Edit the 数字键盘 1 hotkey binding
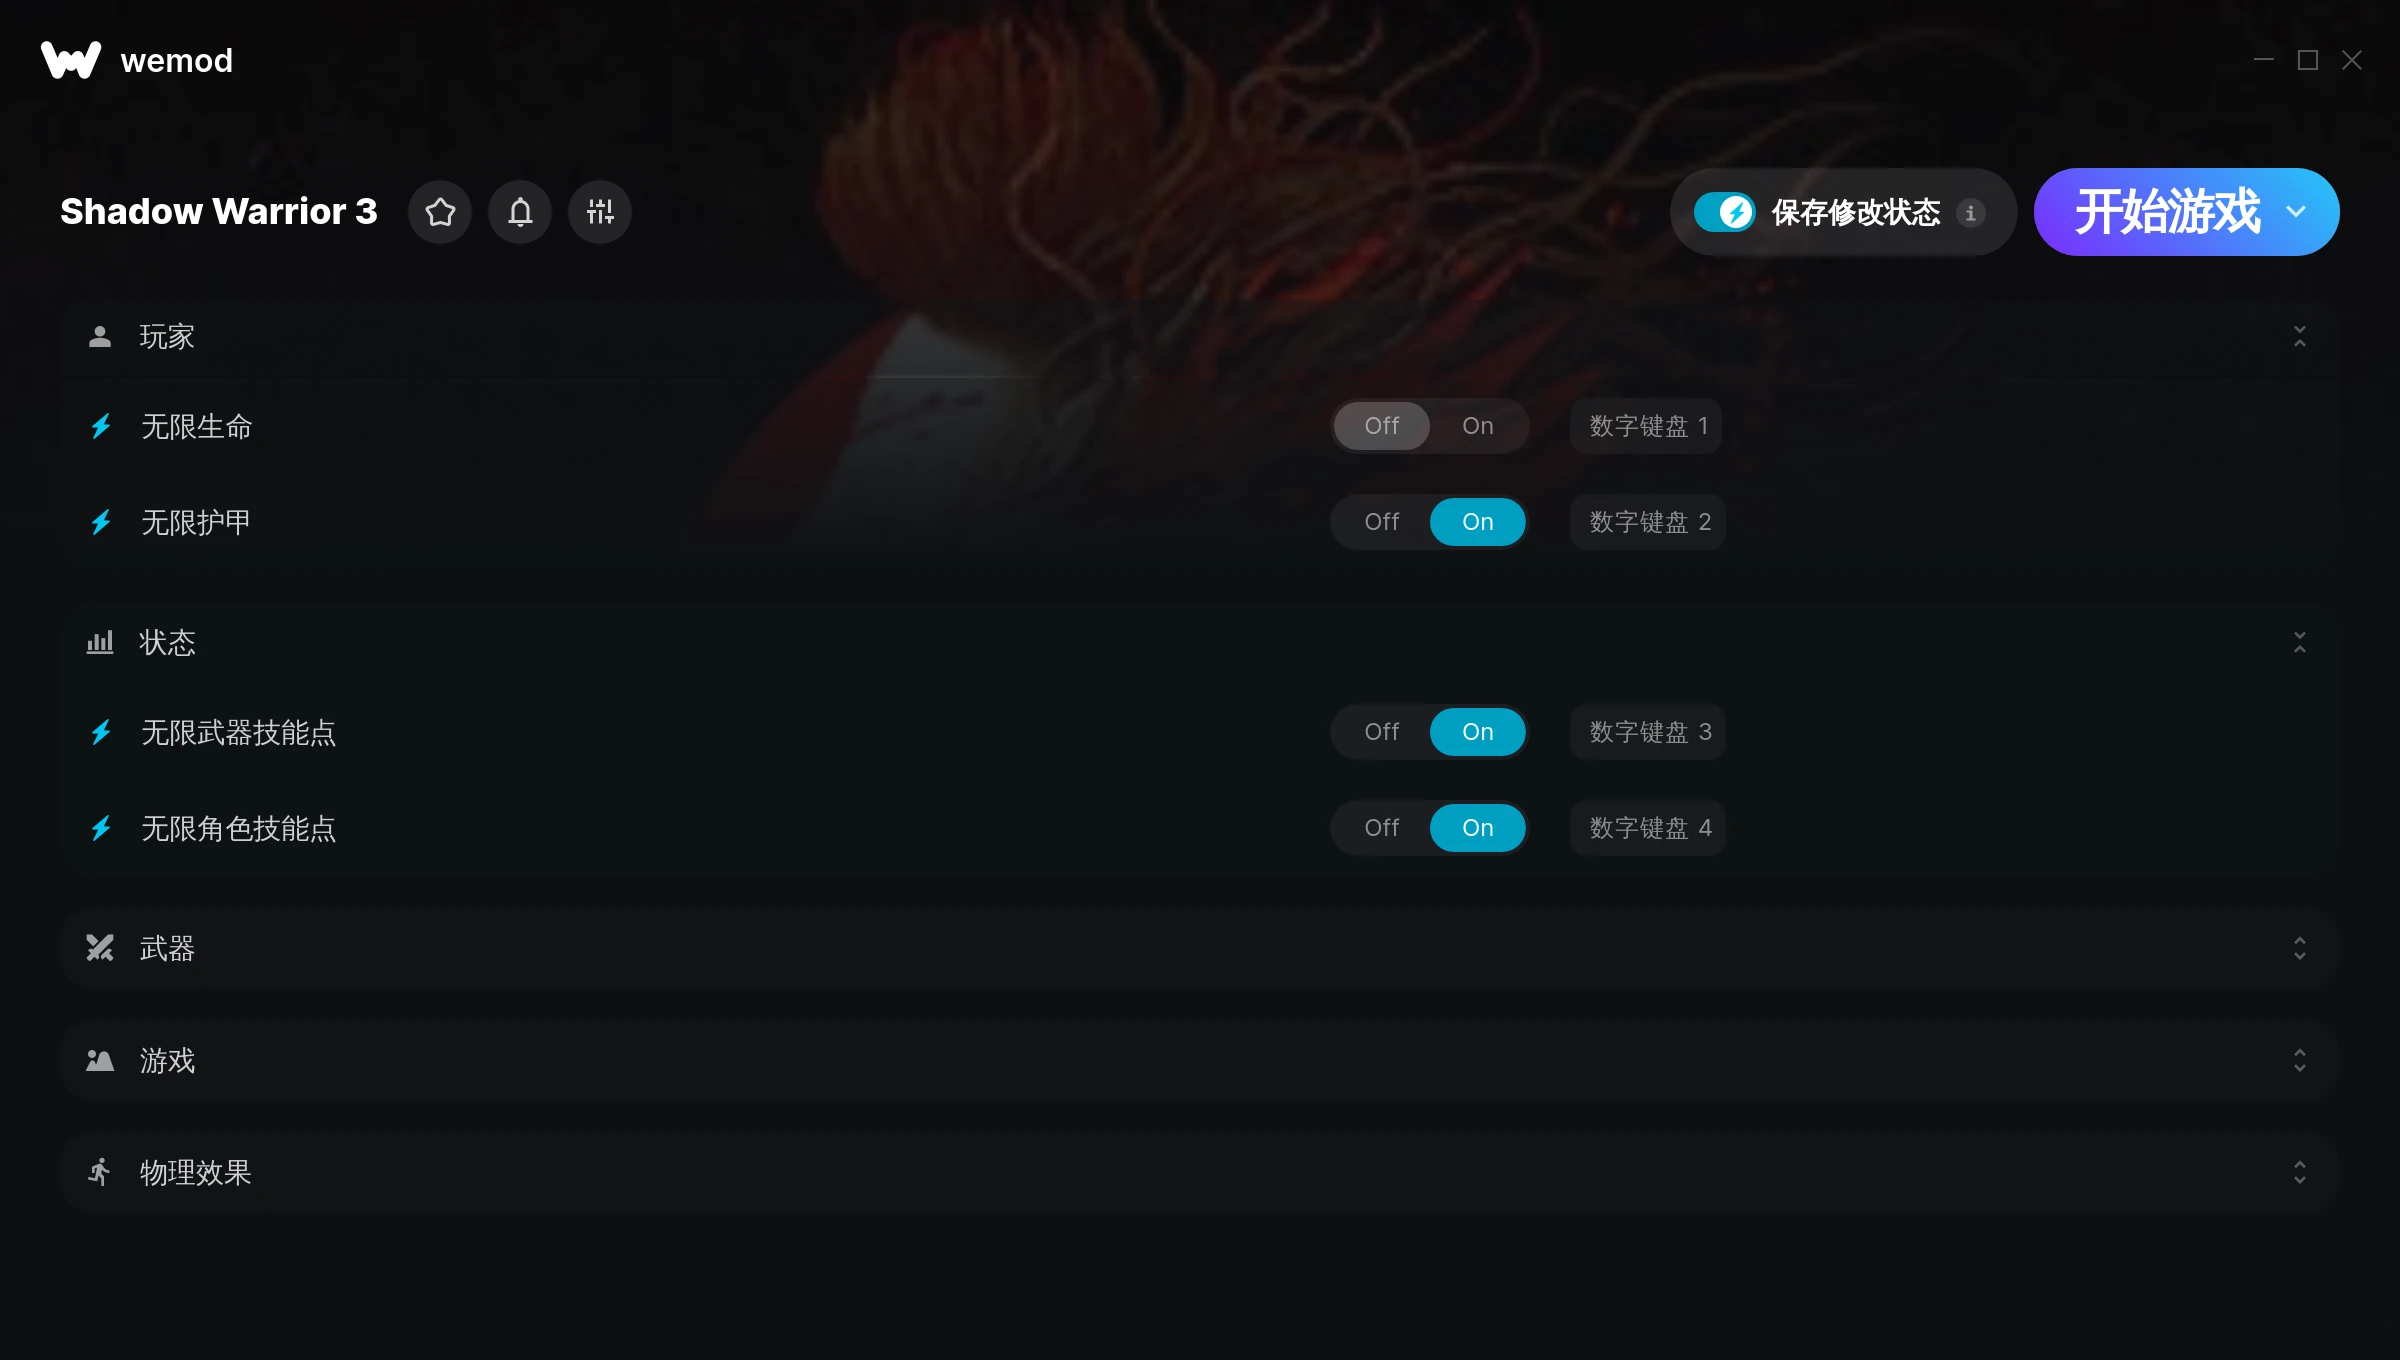The height and width of the screenshot is (1360, 2400). pyautogui.click(x=1647, y=426)
